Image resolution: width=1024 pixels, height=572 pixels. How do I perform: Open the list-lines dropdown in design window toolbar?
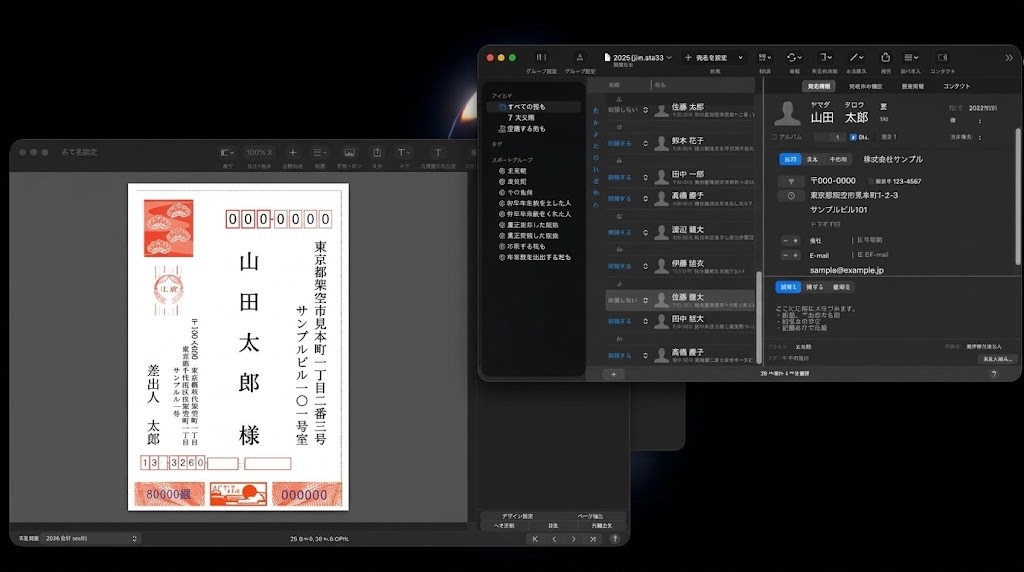320,152
